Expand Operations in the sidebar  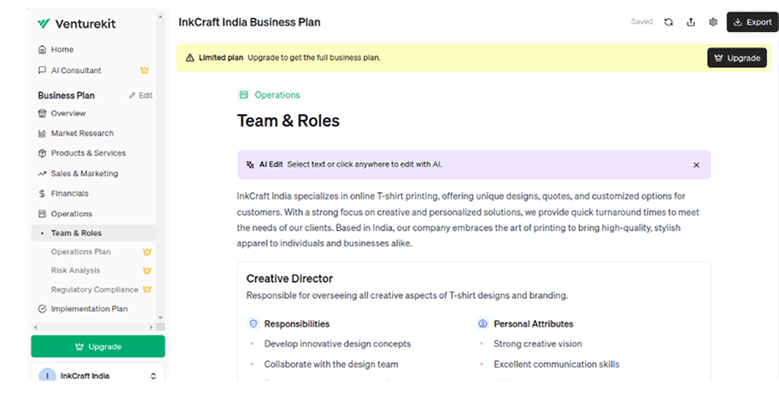click(72, 214)
